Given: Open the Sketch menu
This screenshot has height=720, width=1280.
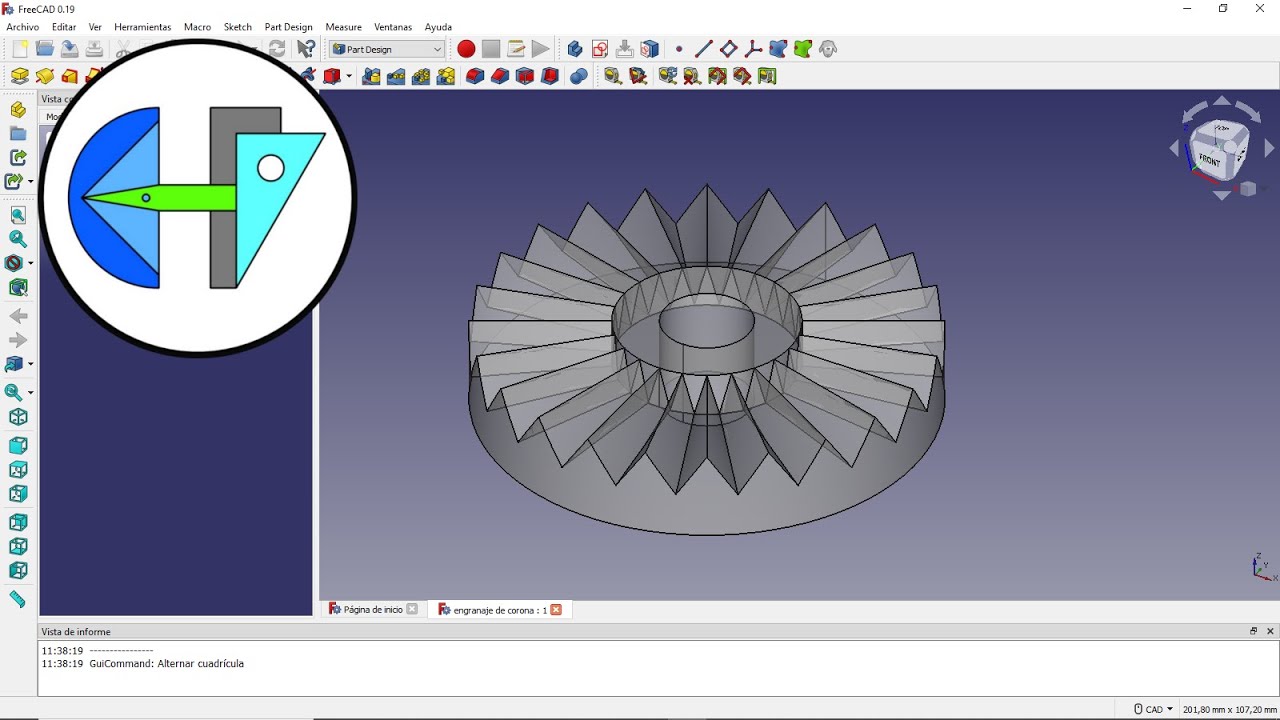Looking at the screenshot, I should pos(238,27).
